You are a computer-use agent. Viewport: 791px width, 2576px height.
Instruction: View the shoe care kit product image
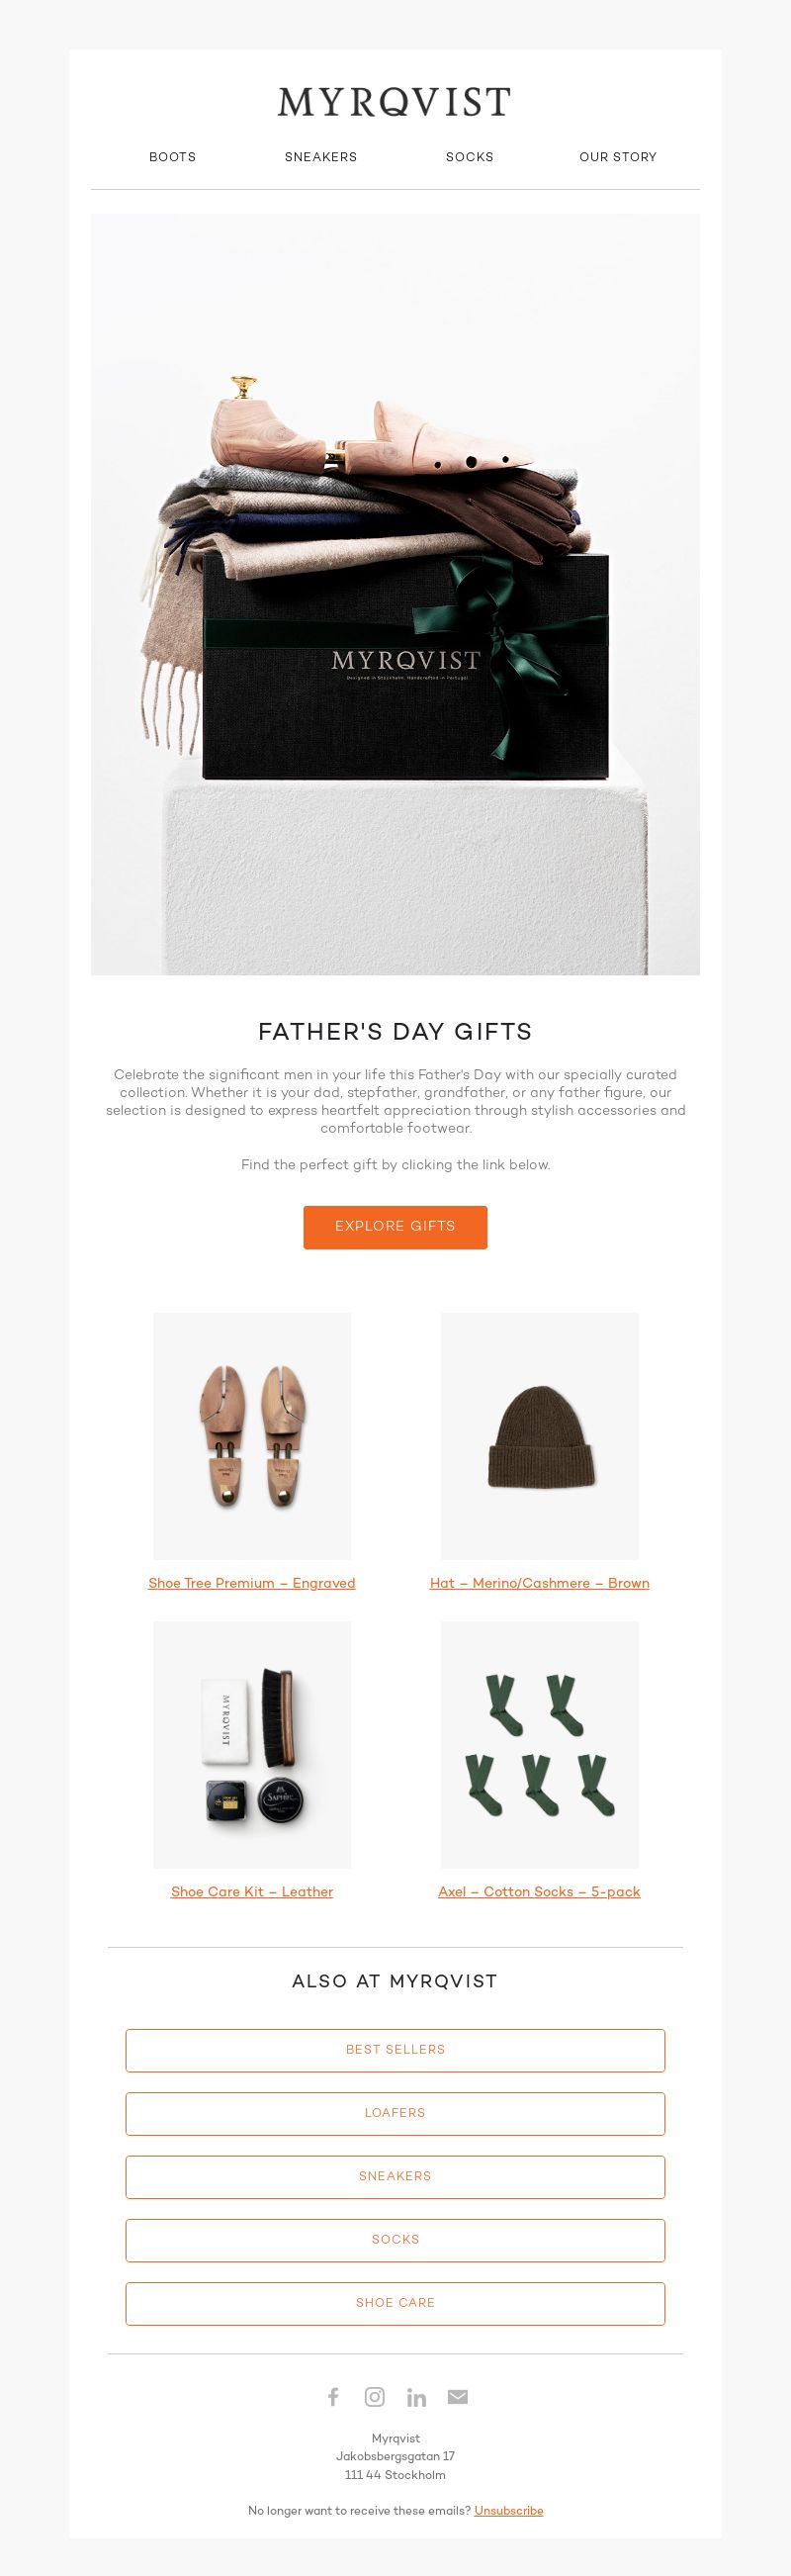pyautogui.click(x=252, y=1744)
